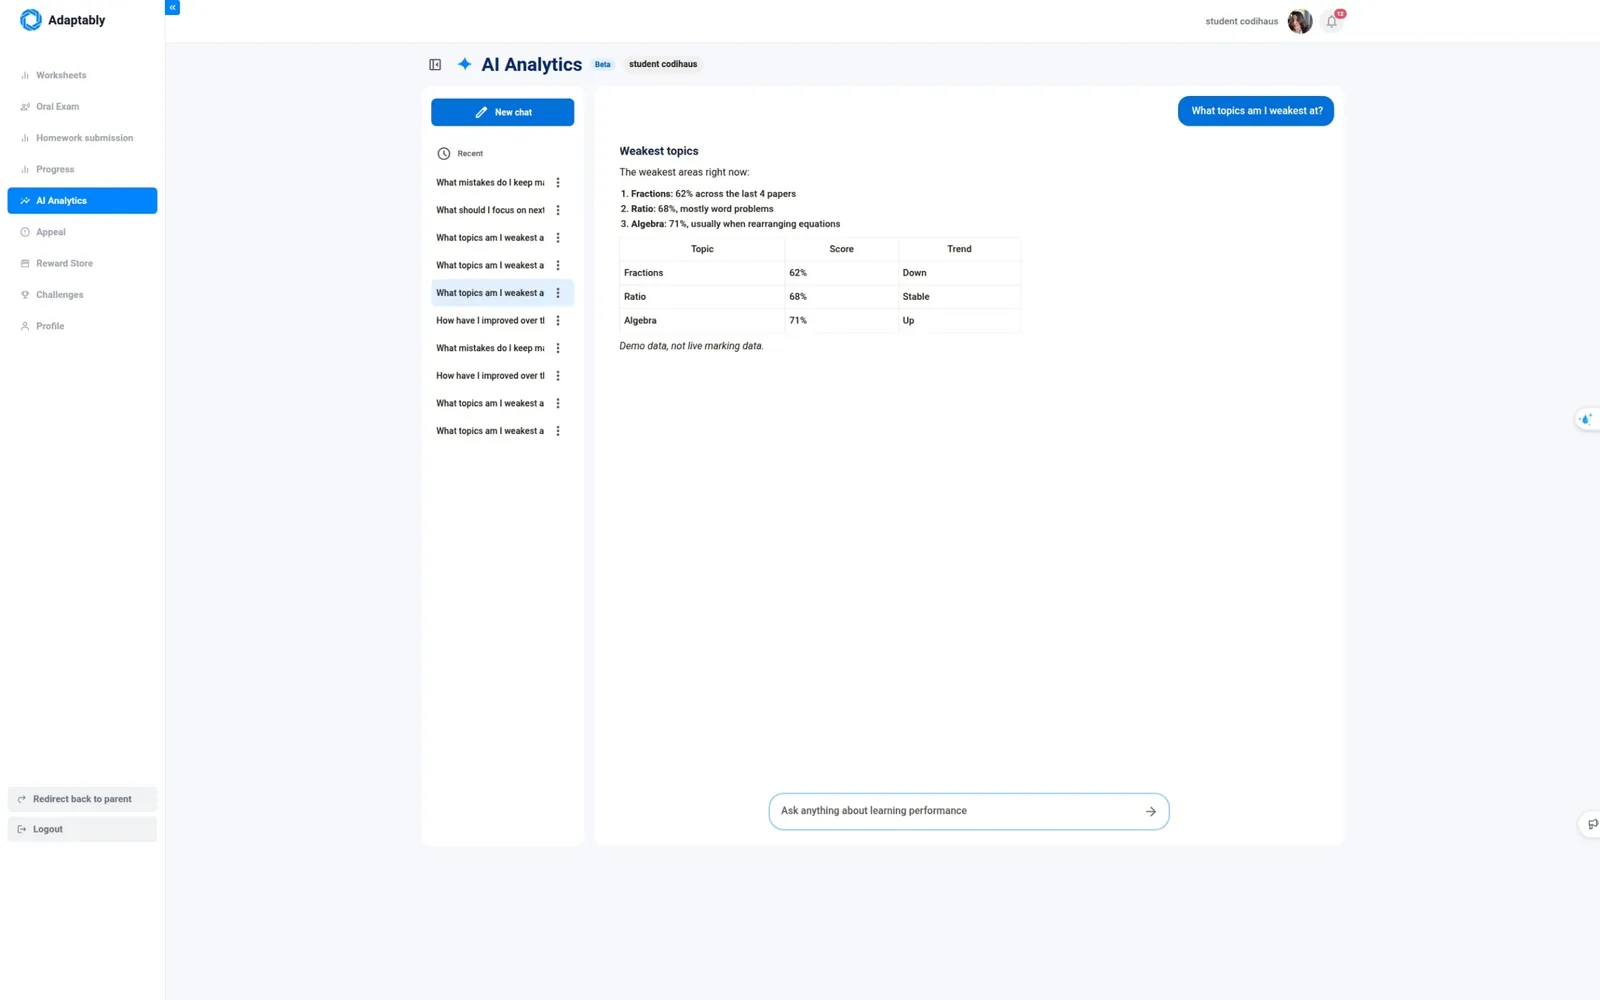Focus the 'Ask anything about learning performance' field
1600x1000 pixels.
click(968, 811)
